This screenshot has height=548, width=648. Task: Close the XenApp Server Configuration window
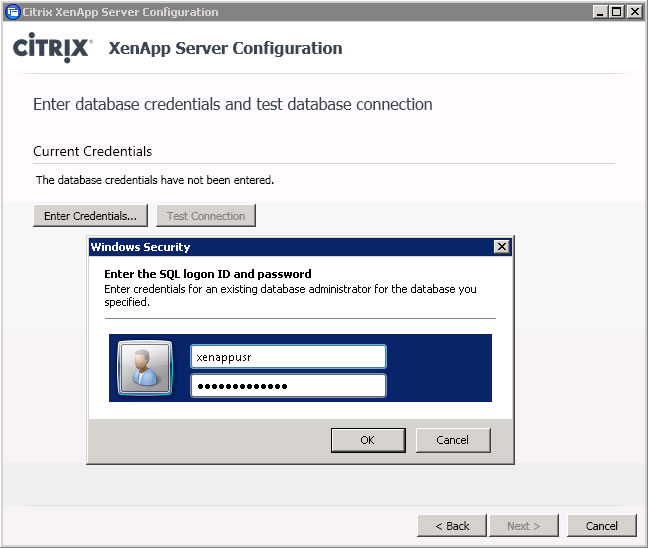634,12
